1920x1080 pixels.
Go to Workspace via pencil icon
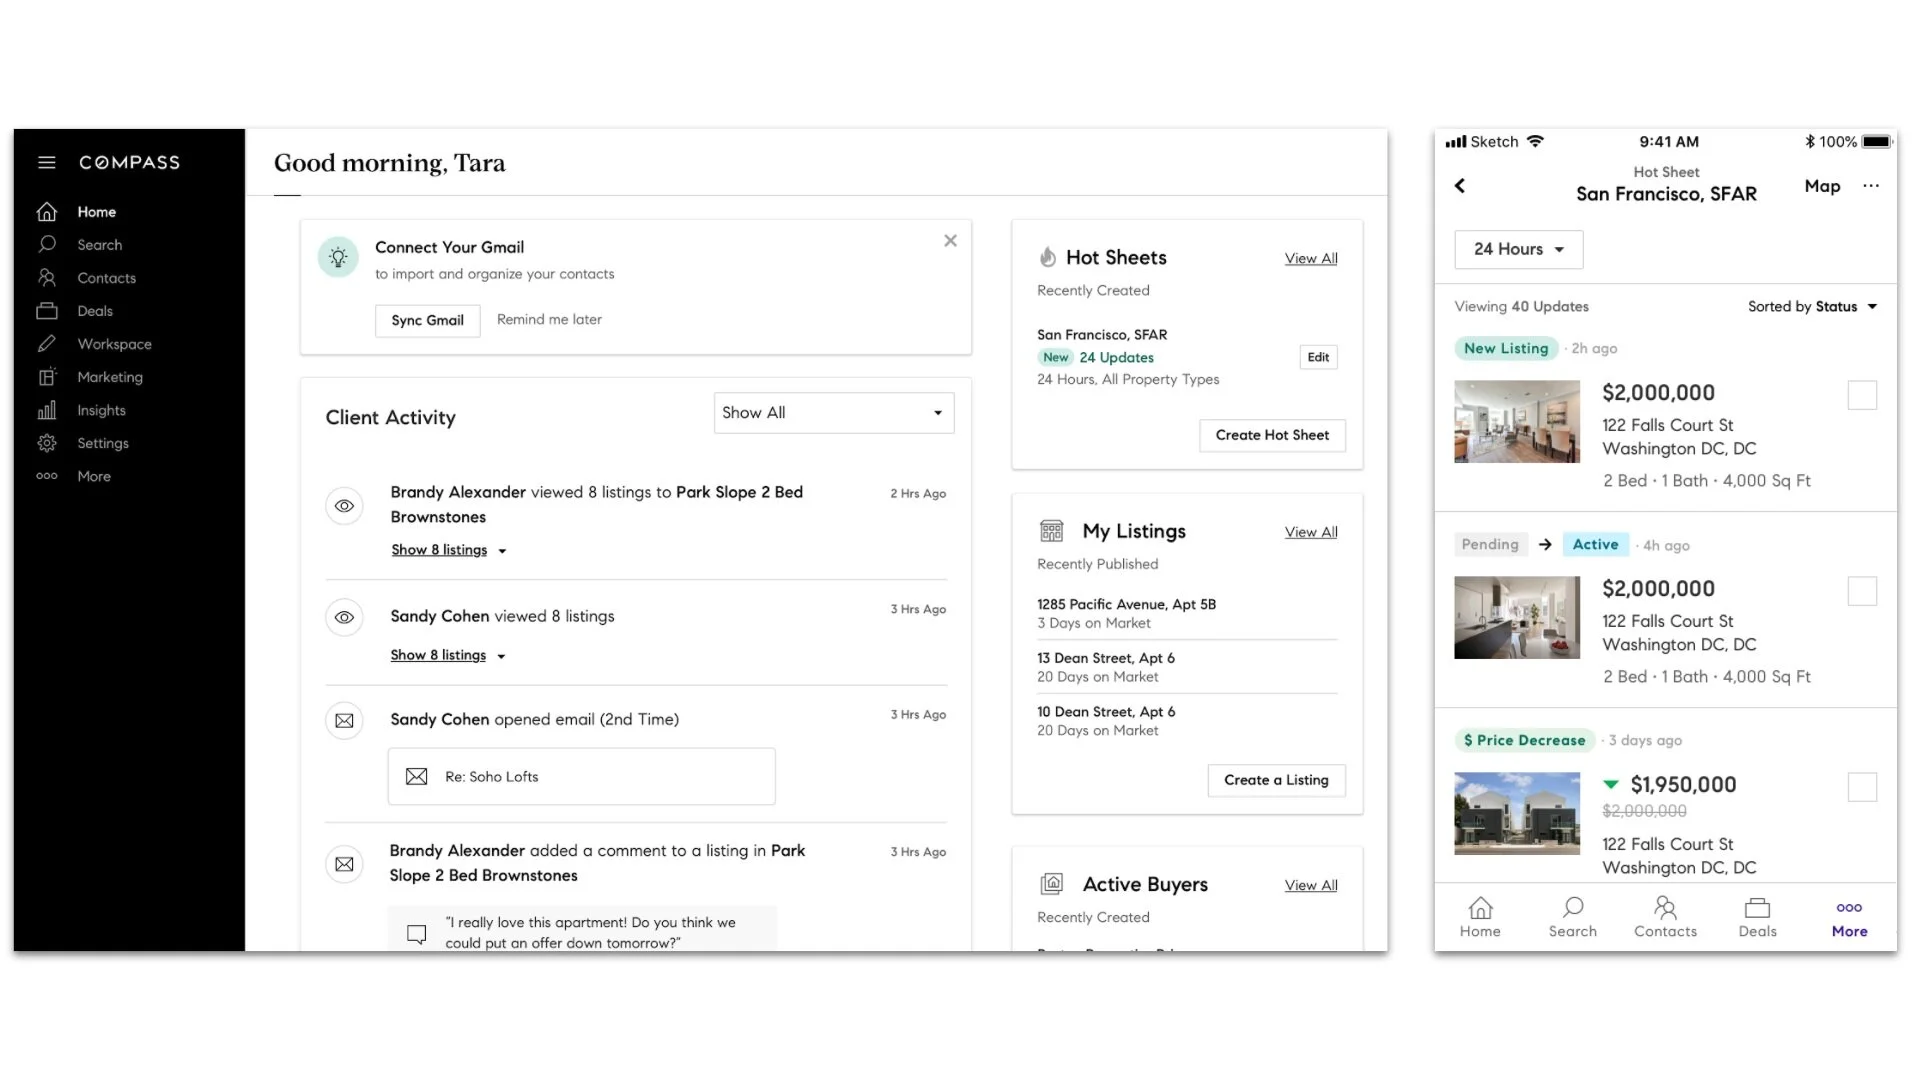pos(47,344)
